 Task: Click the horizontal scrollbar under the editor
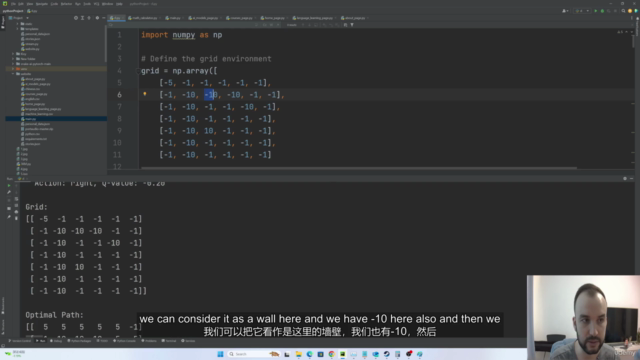(x=358, y=168)
